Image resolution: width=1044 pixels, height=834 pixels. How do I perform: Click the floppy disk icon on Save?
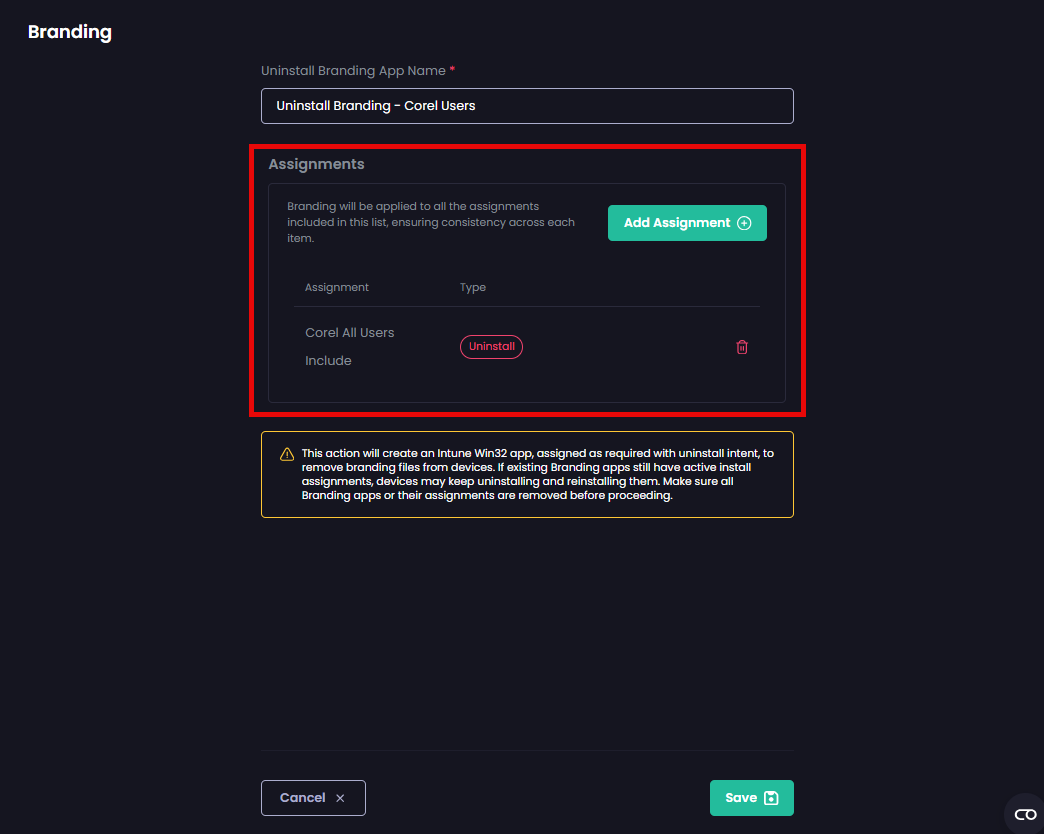pos(771,798)
